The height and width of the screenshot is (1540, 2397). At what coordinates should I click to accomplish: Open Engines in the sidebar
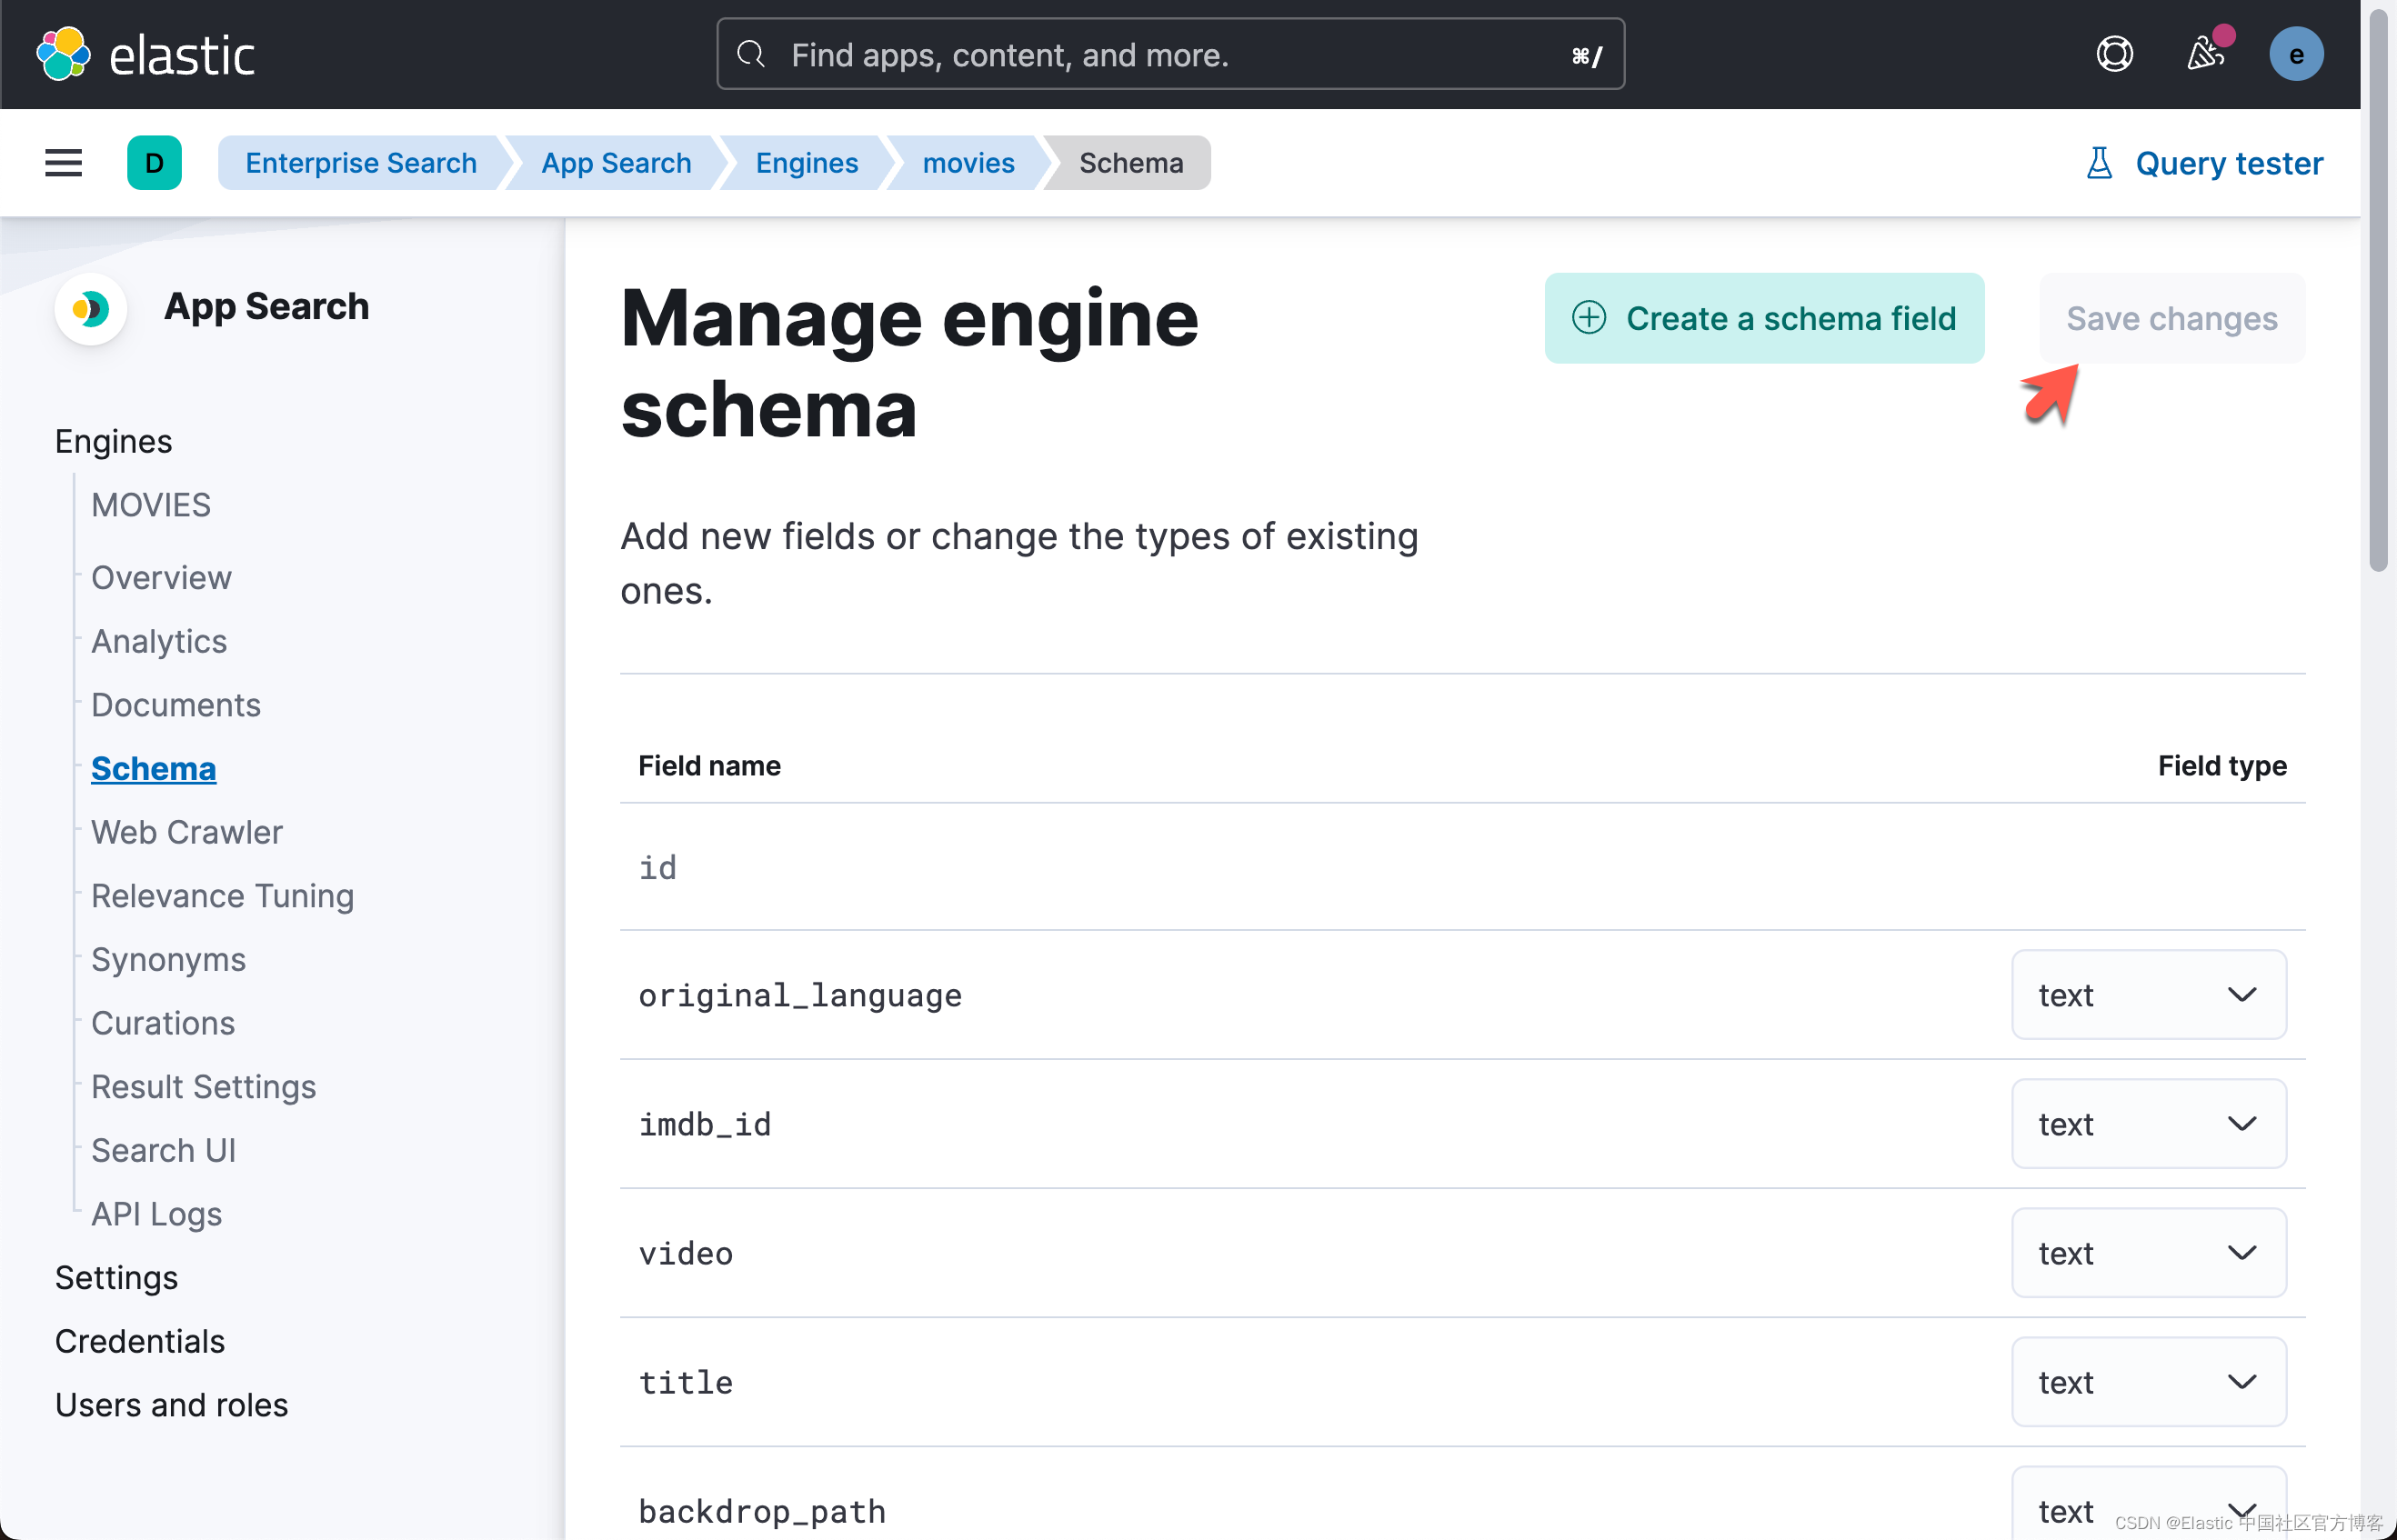pyautogui.click(x=113, y=441)
